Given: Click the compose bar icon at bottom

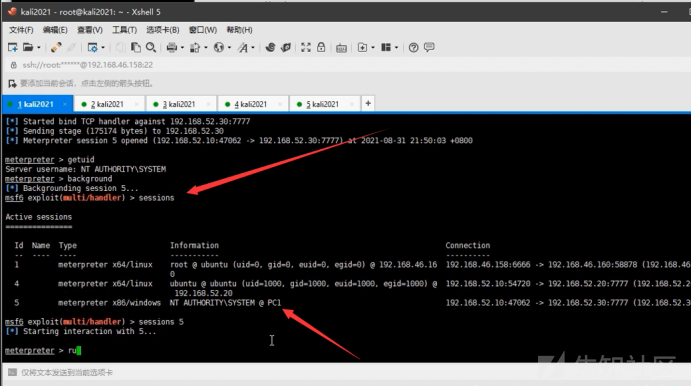Looking at the screenshot, I should pyautogui.click(x=12, y=373).
